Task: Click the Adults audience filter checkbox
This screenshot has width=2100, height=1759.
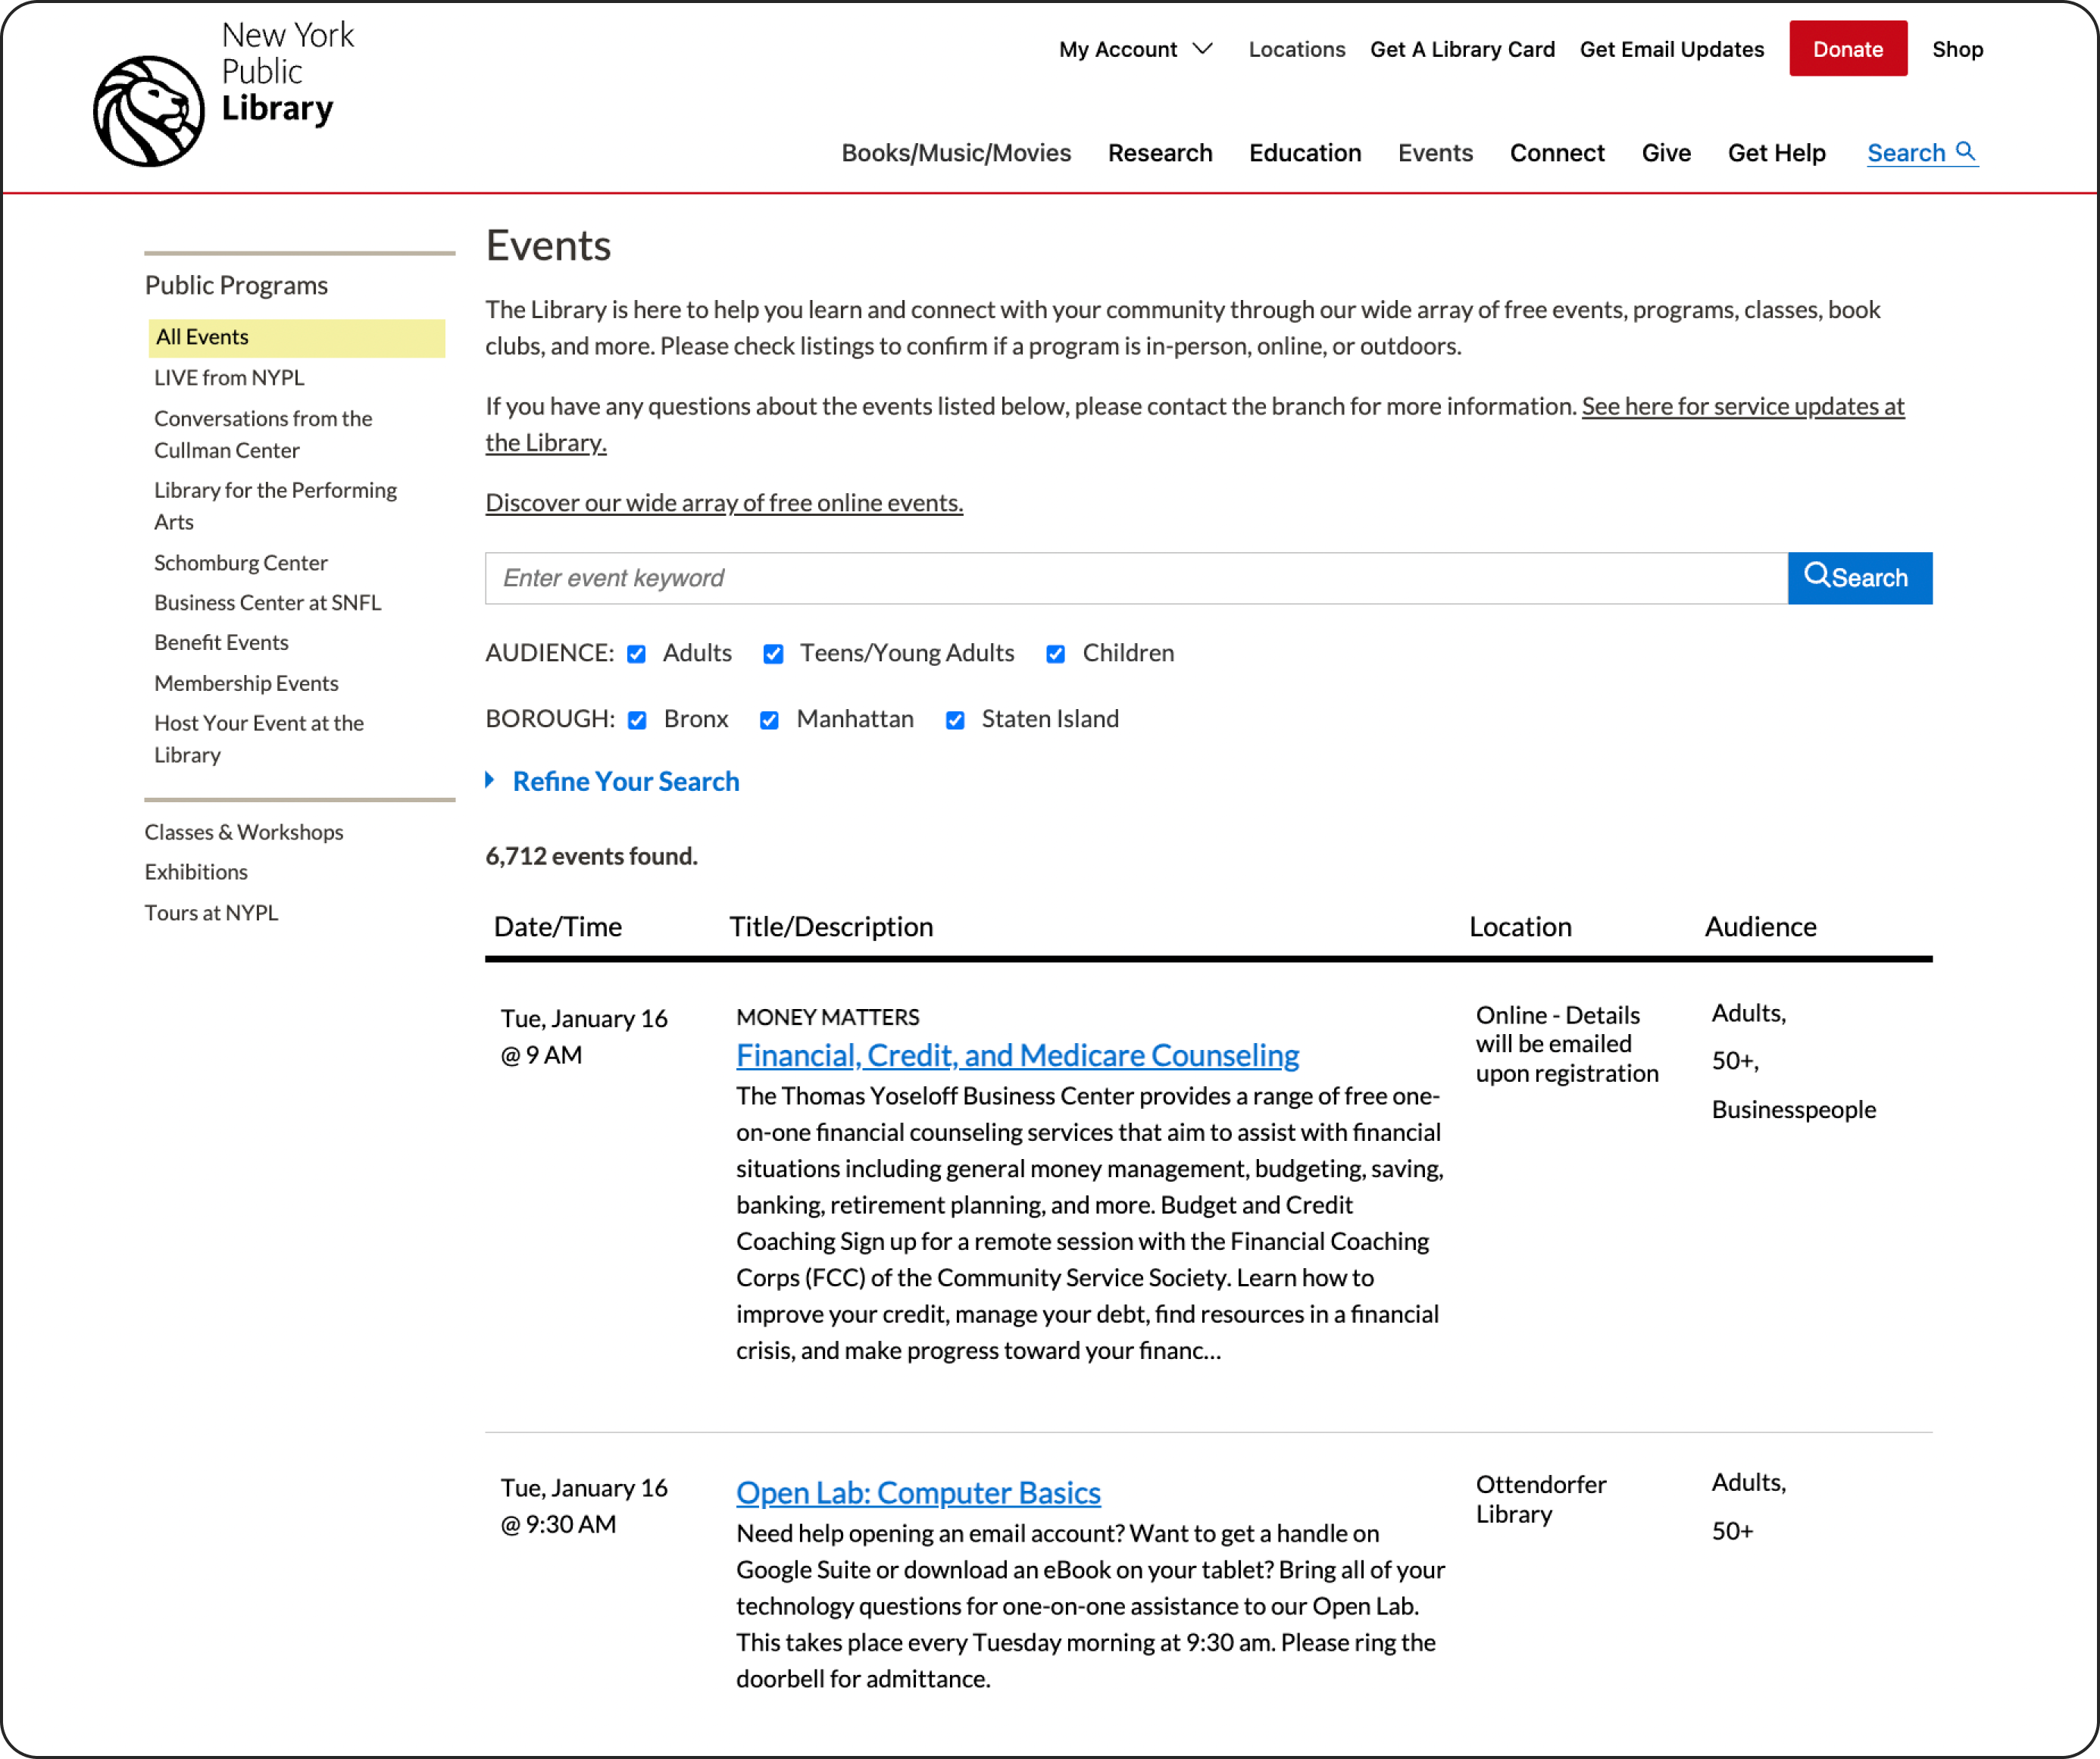Action: coord(636,653)
